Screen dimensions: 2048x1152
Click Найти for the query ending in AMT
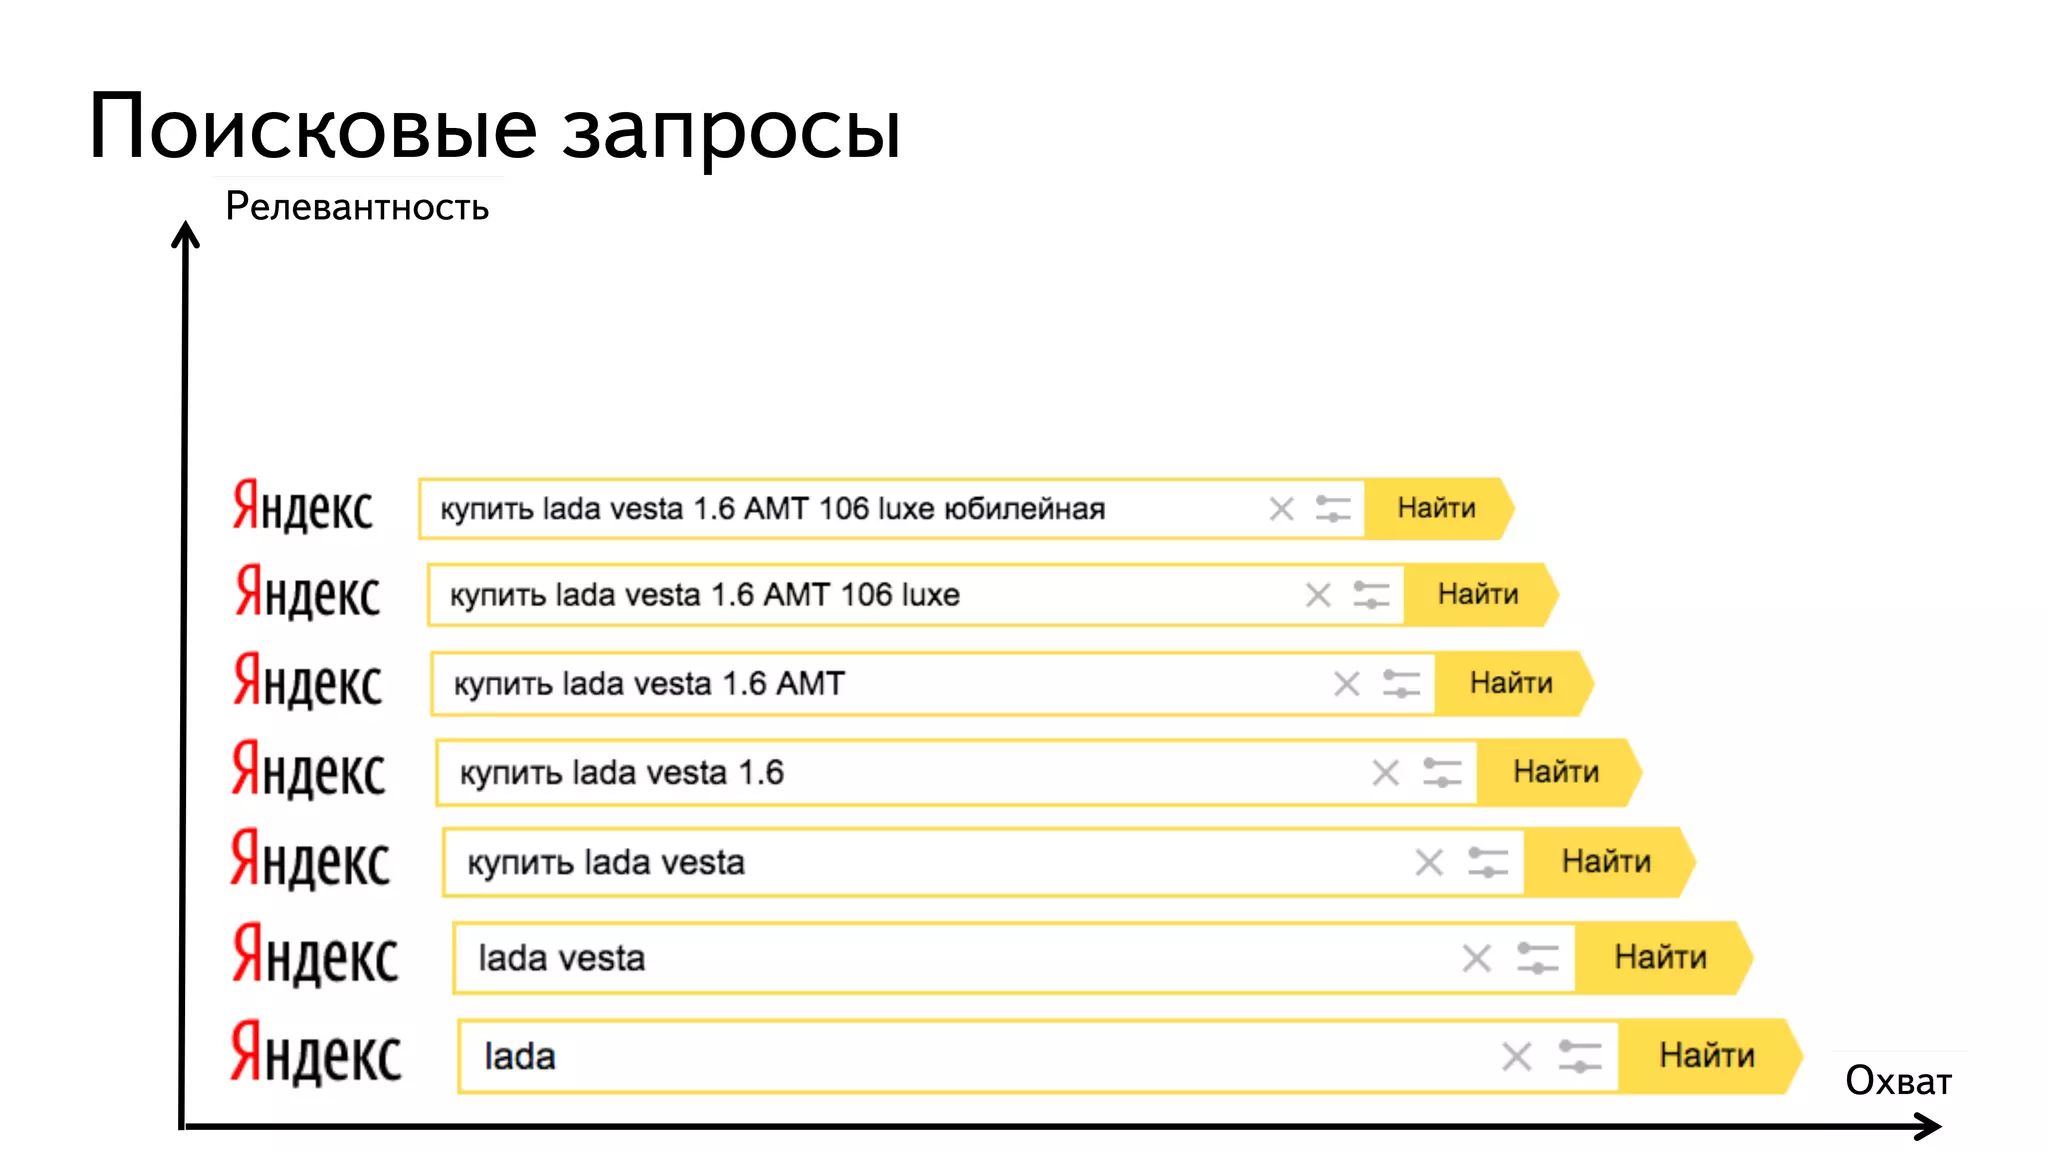click(x=1513, y=683)
